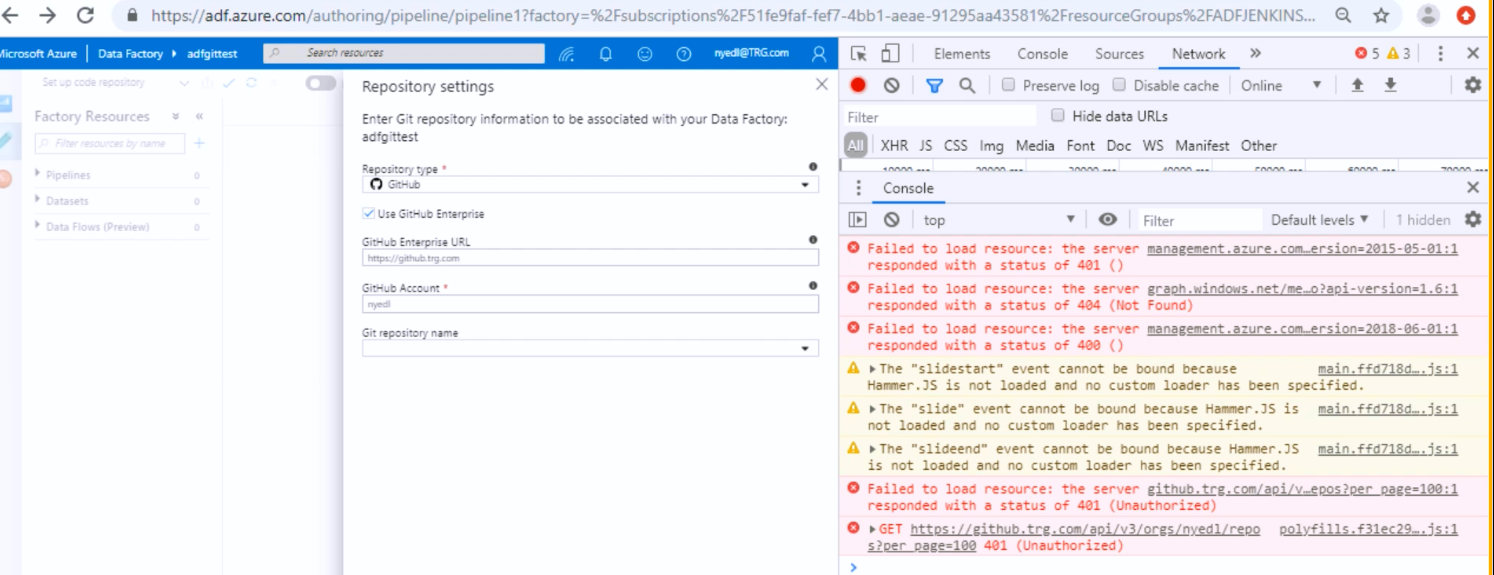Viewport: 1494px width, 575px height.
Task: Switch to the Sources tab
Action: (x=1119, y=54)
